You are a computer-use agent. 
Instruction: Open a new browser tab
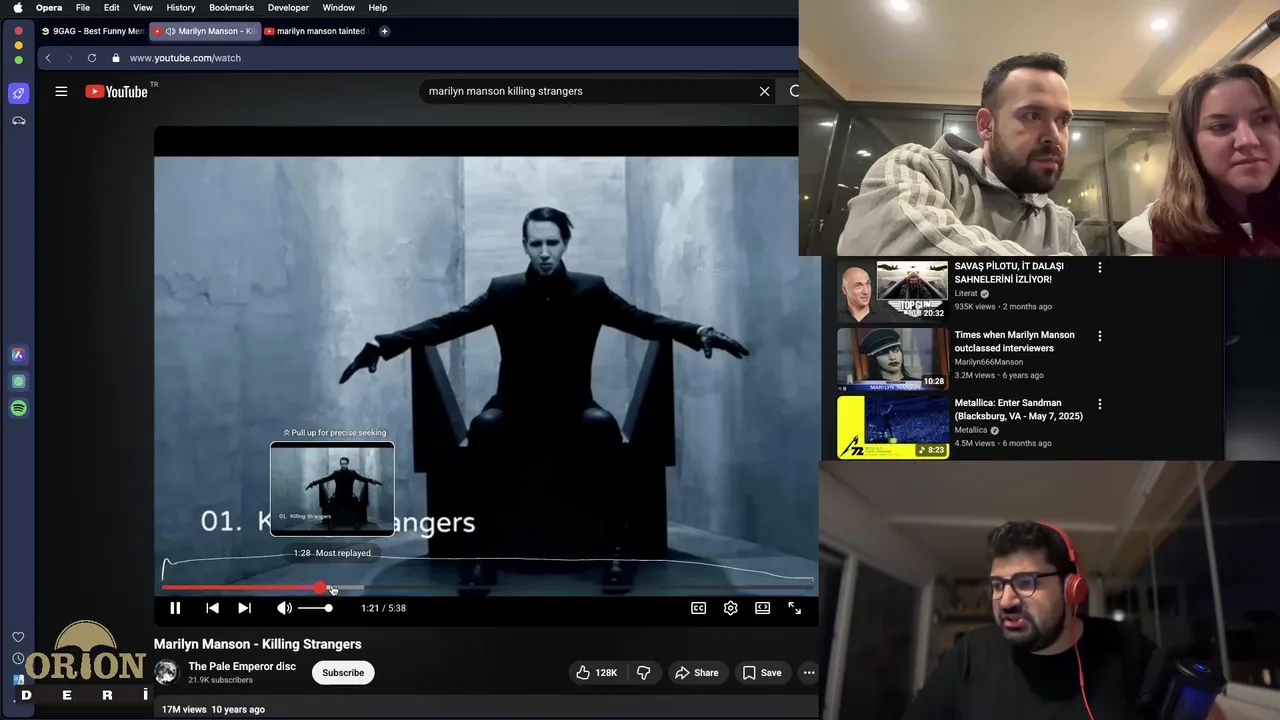[x=384, y=31]
